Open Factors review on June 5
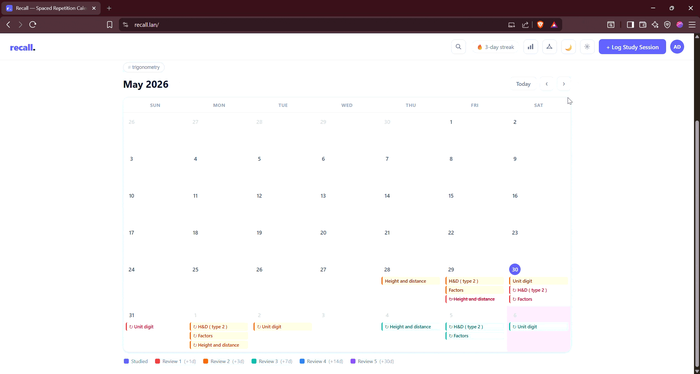Viewport: 700px width, 374px height. pyautogui.click(x=475, y=336)
